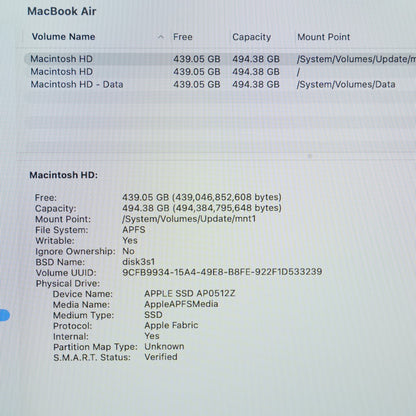The image size is (416, 416).
Task: Click the Protocol value Apple Fabric
Action: 171,325
